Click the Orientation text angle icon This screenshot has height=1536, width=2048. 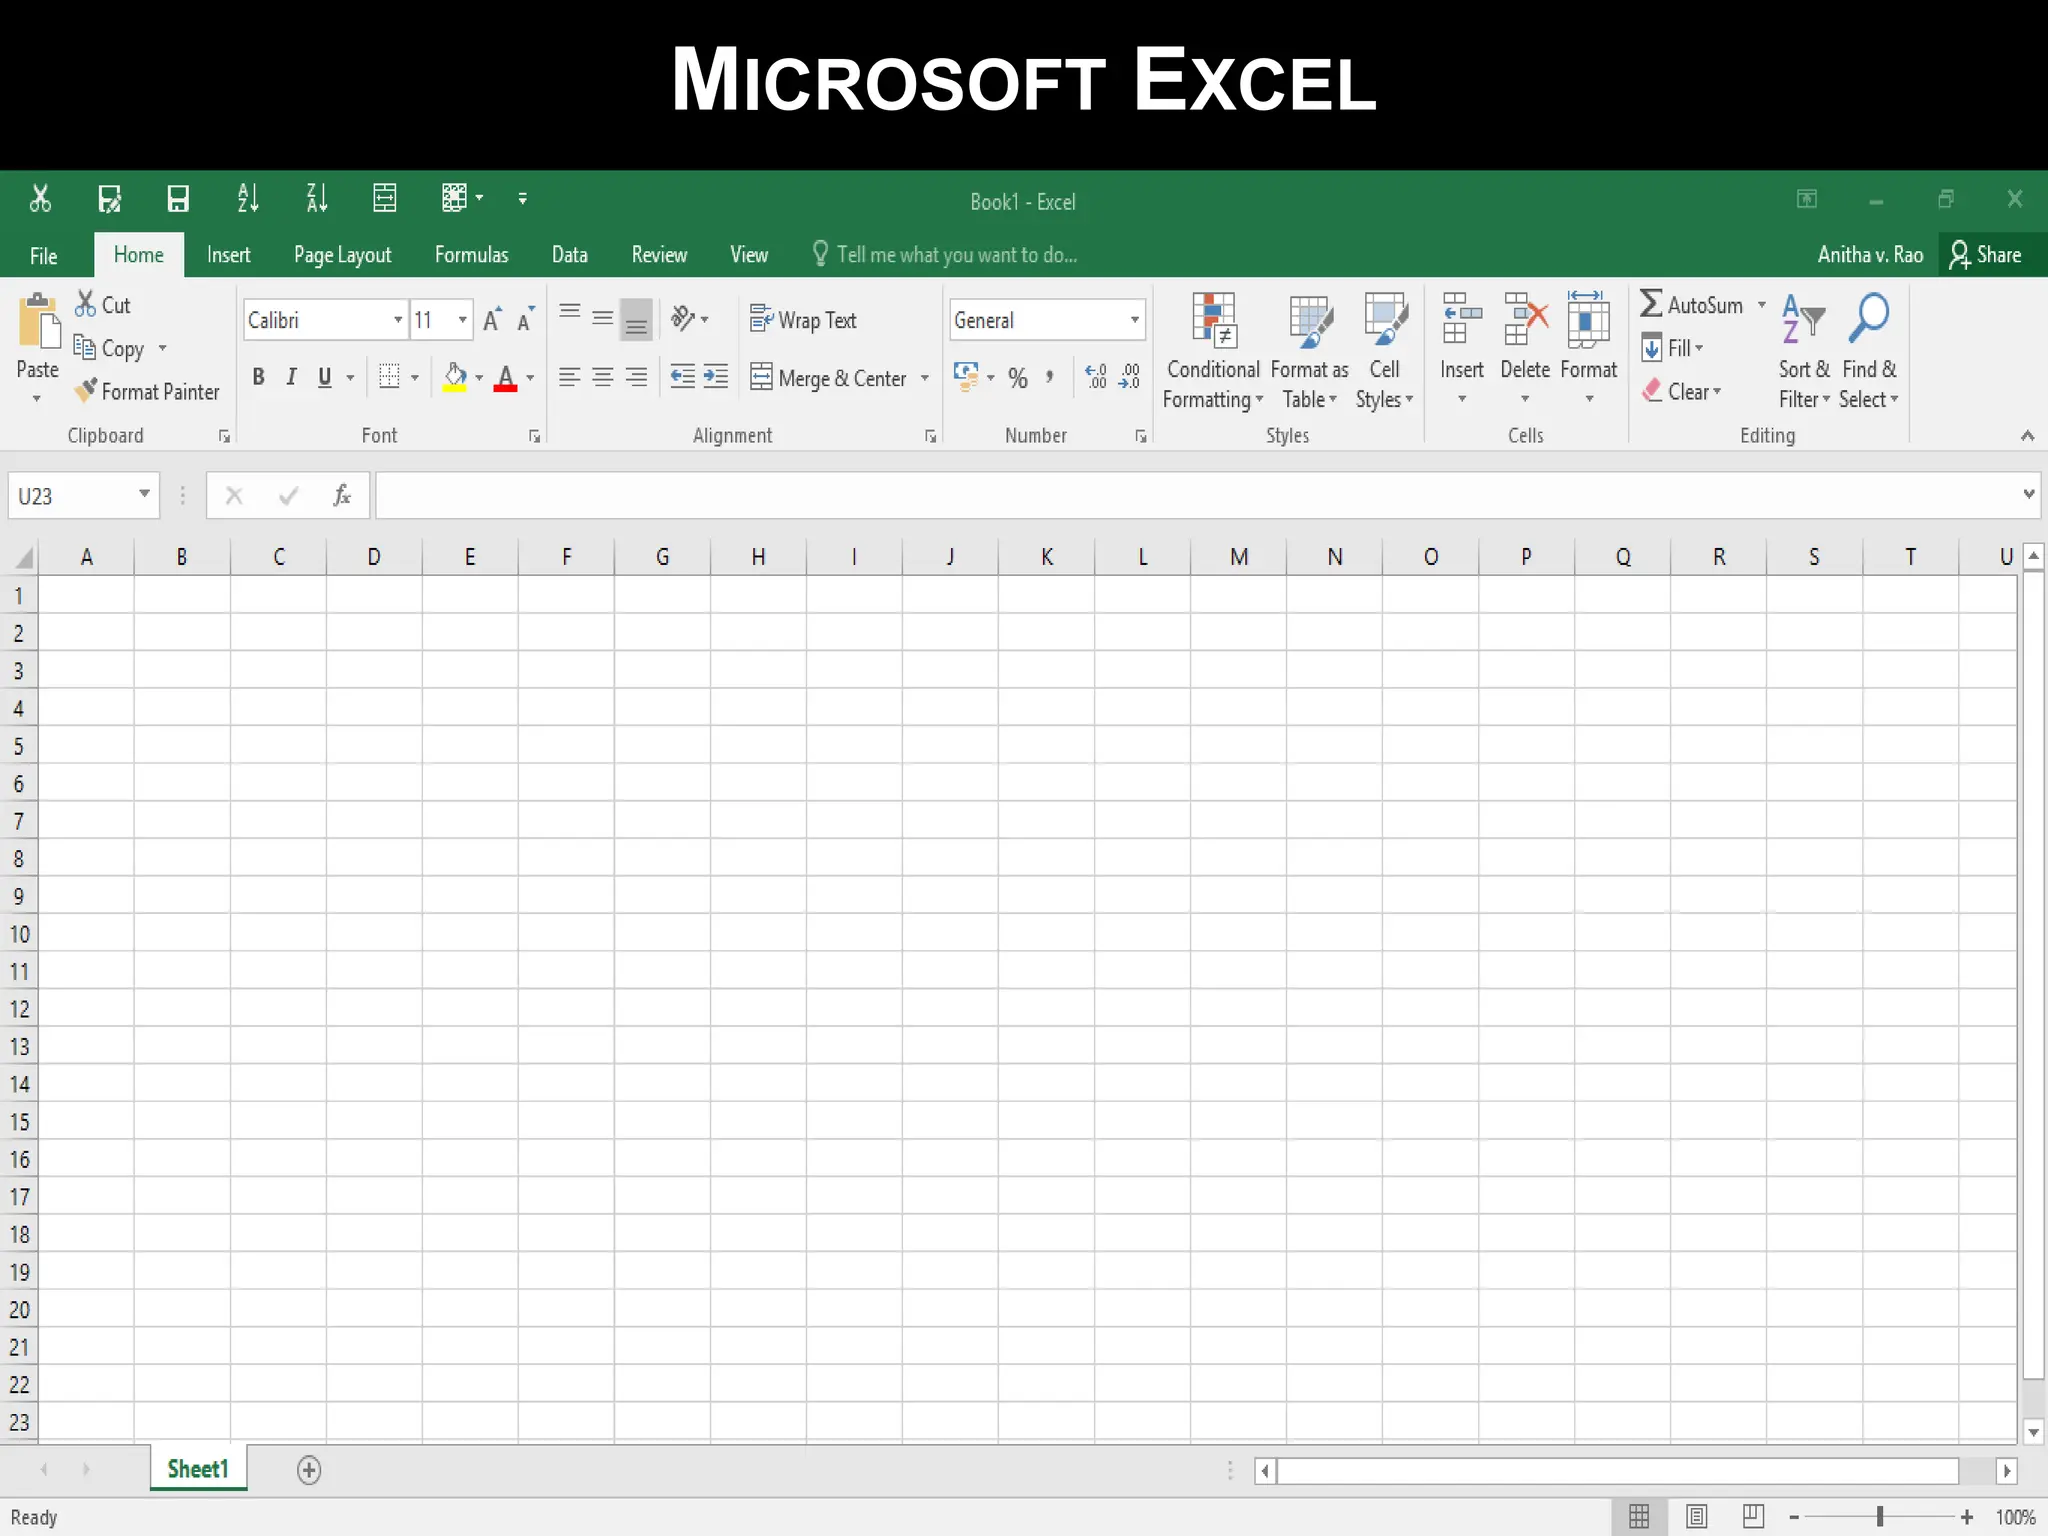683,319
